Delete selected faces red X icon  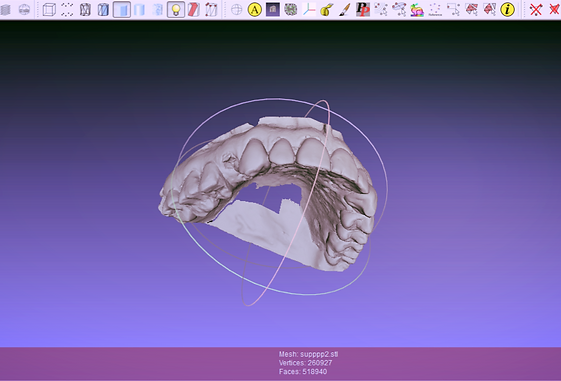coord(554,10)
